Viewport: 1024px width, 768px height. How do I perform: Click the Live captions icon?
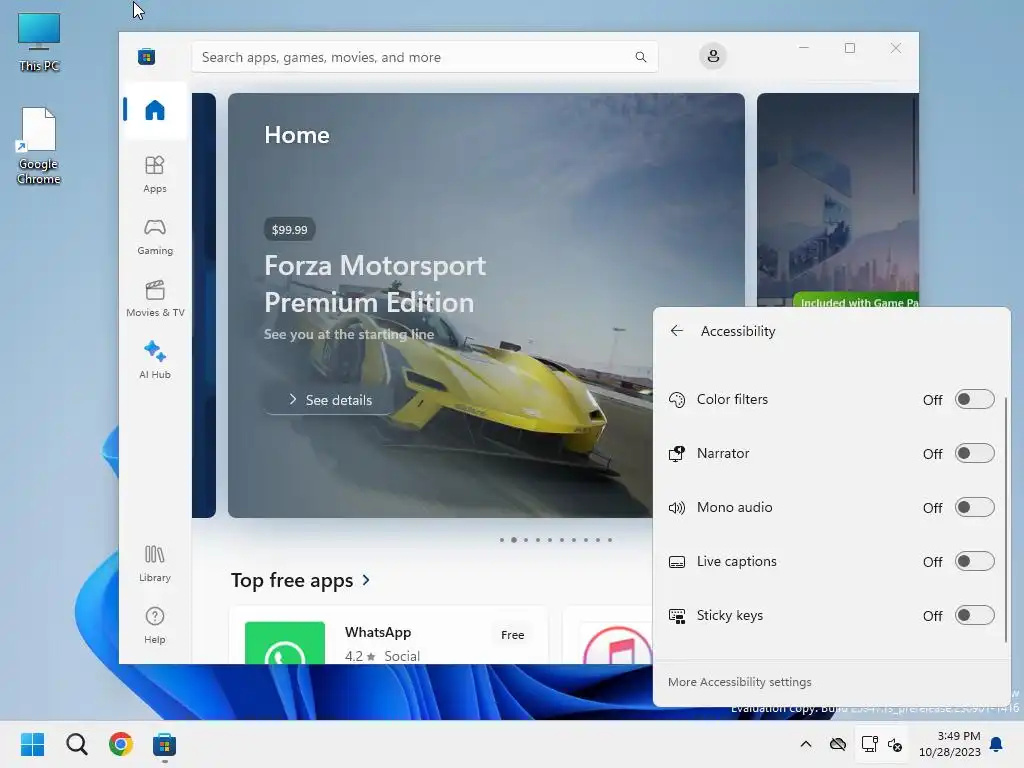677,562
